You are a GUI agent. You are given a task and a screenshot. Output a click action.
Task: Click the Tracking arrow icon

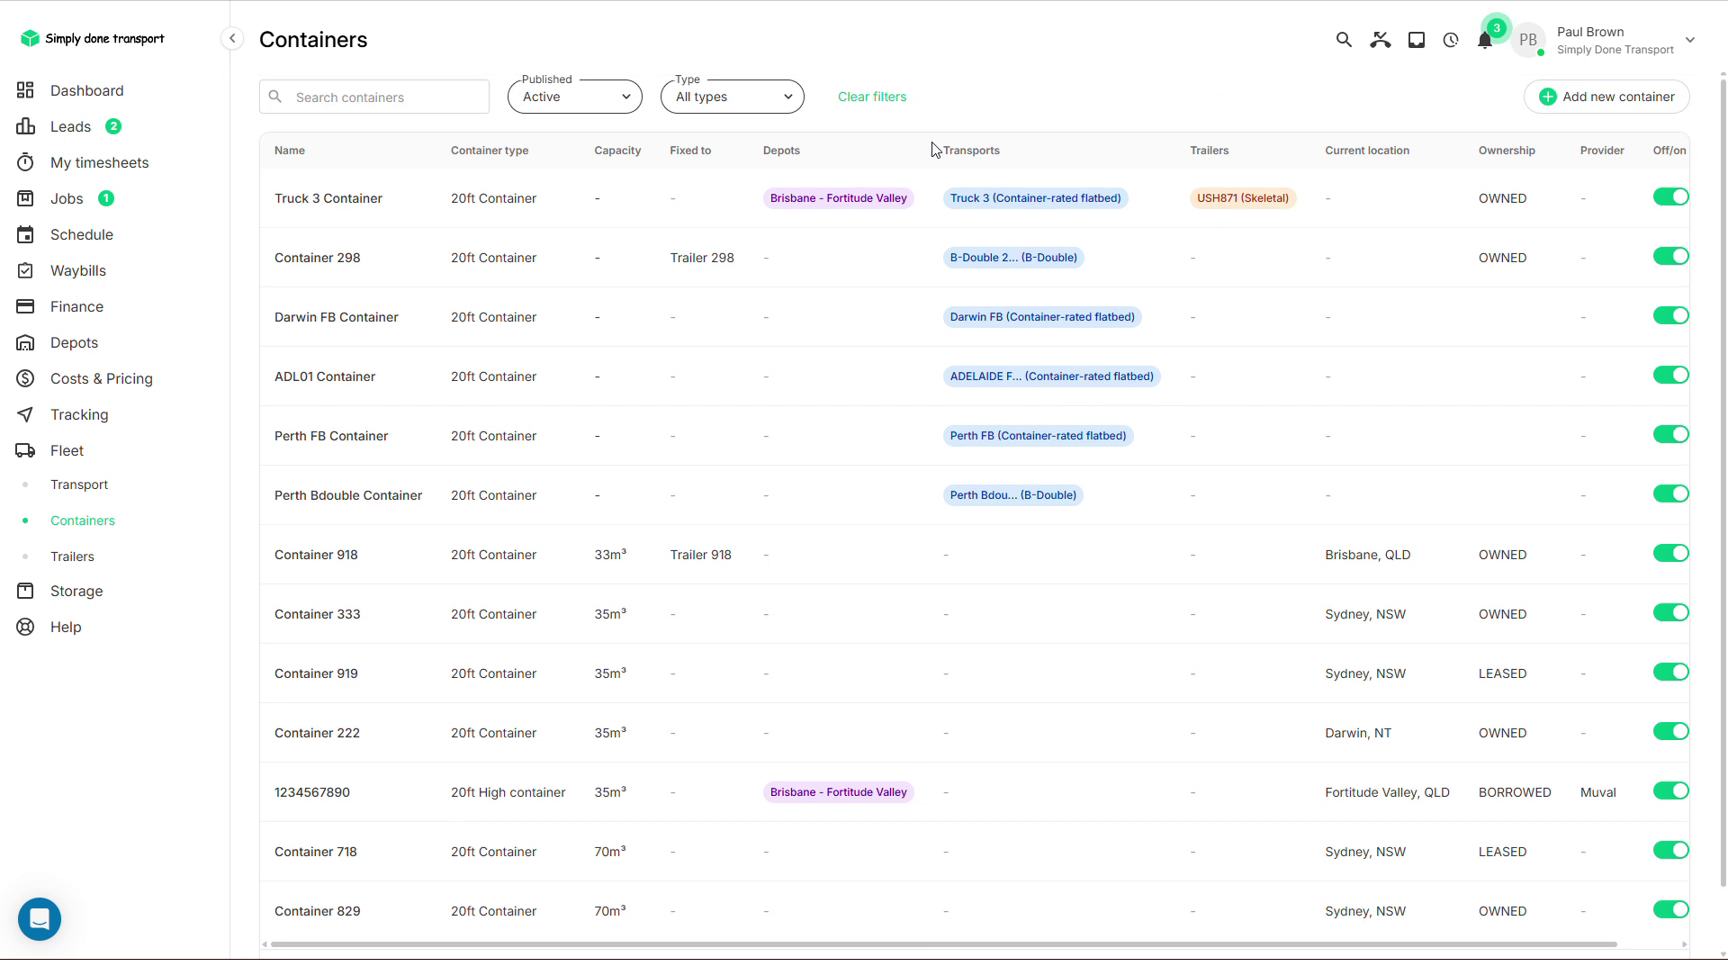point(25,414)
